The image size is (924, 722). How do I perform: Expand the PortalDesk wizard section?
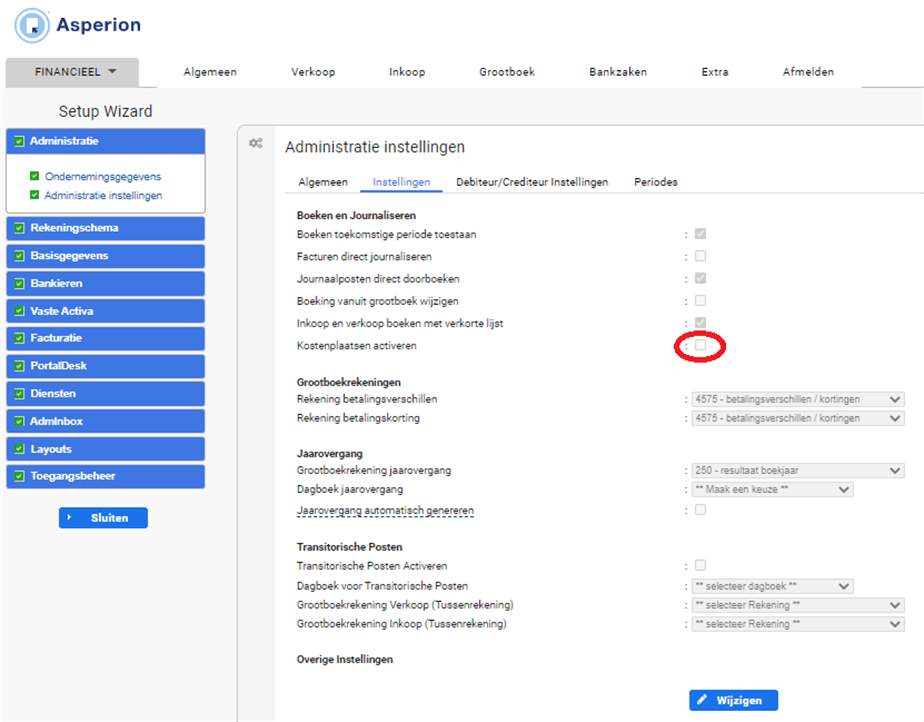pyautogui.click(x=105, y=366)
